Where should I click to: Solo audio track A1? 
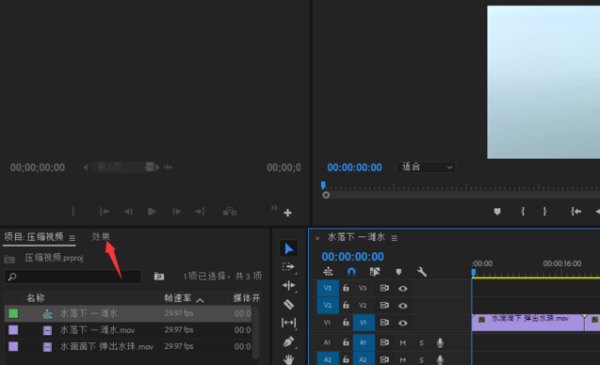pos(421,343)
